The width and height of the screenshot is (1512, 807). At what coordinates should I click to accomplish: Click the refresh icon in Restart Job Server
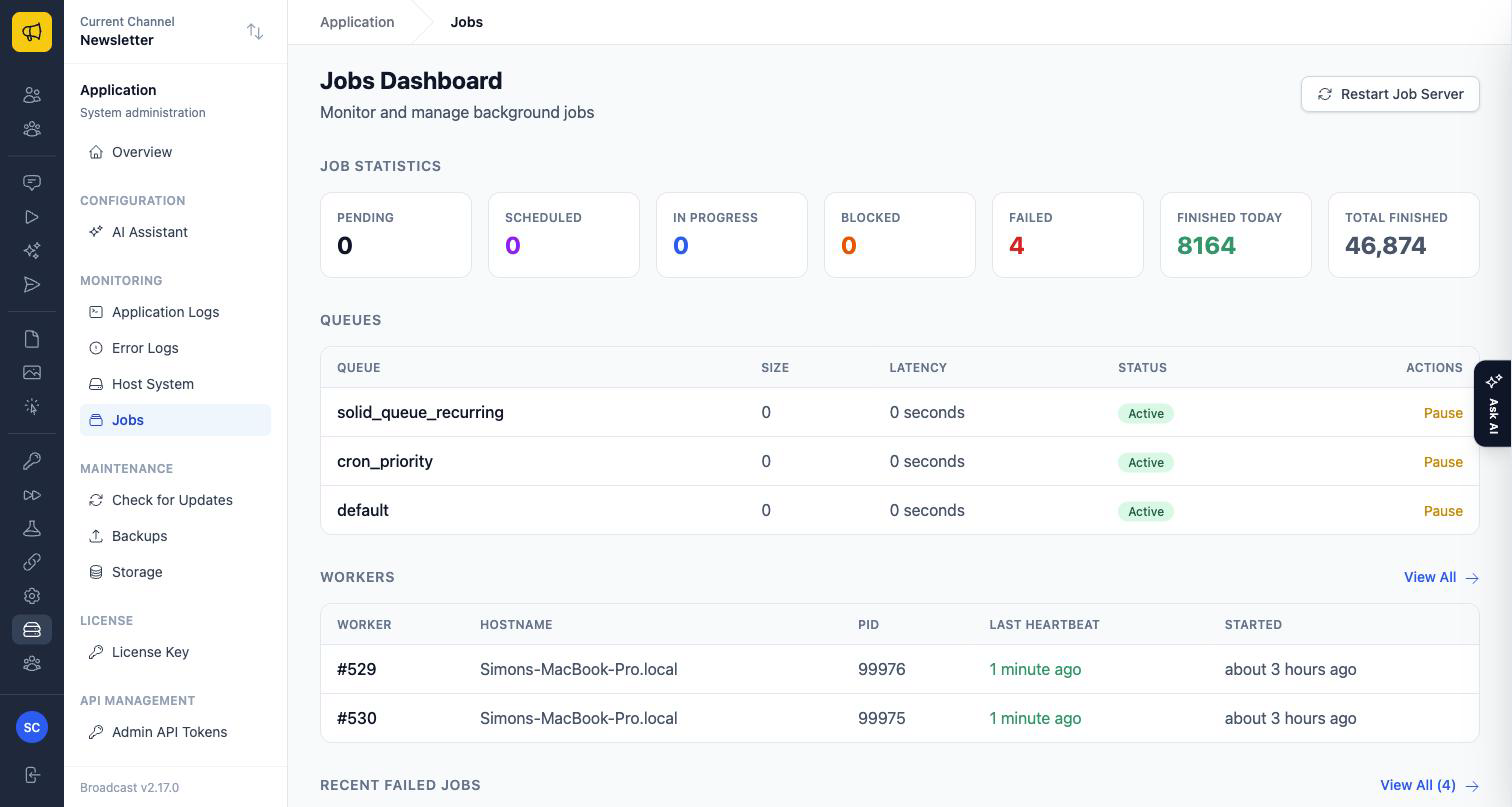coord(1325,94)
